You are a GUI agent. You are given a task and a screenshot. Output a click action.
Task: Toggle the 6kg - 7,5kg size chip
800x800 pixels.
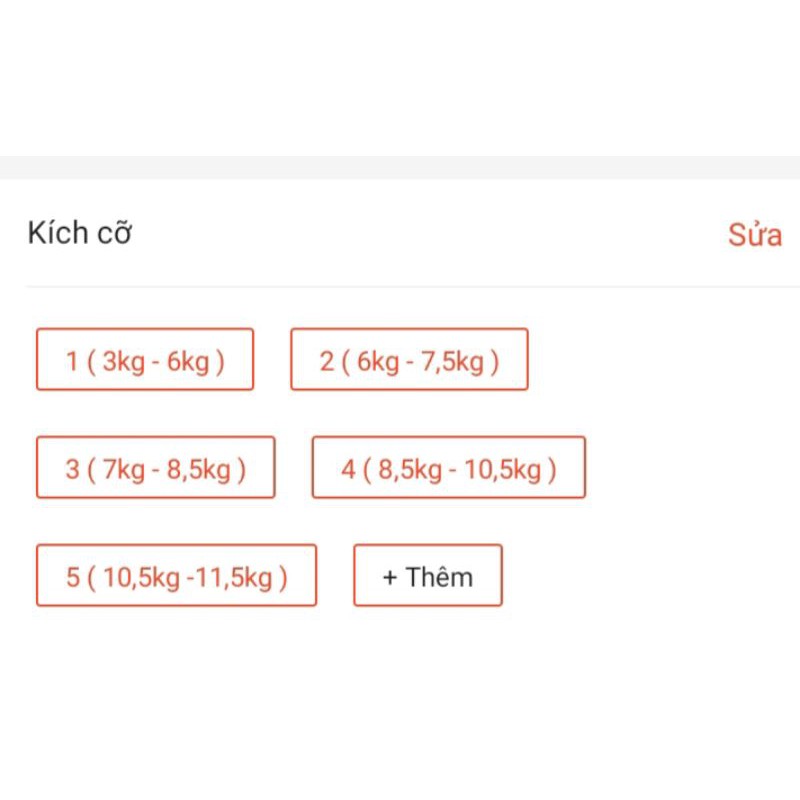[409, 360]
